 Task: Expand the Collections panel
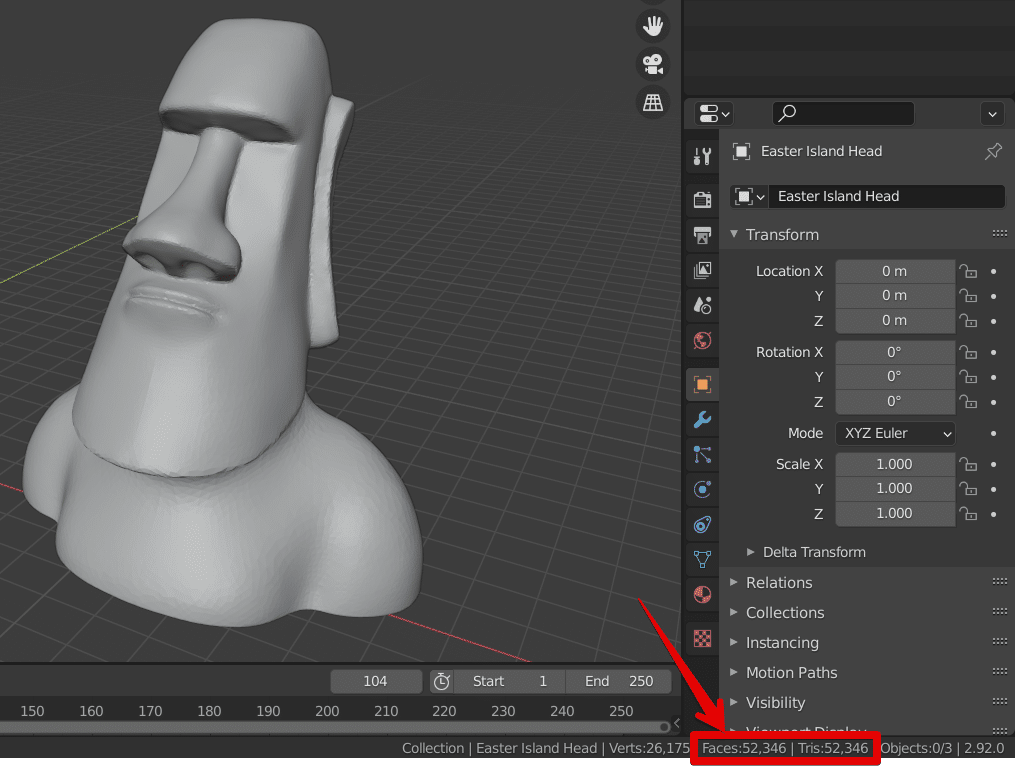tap(734, 612)
